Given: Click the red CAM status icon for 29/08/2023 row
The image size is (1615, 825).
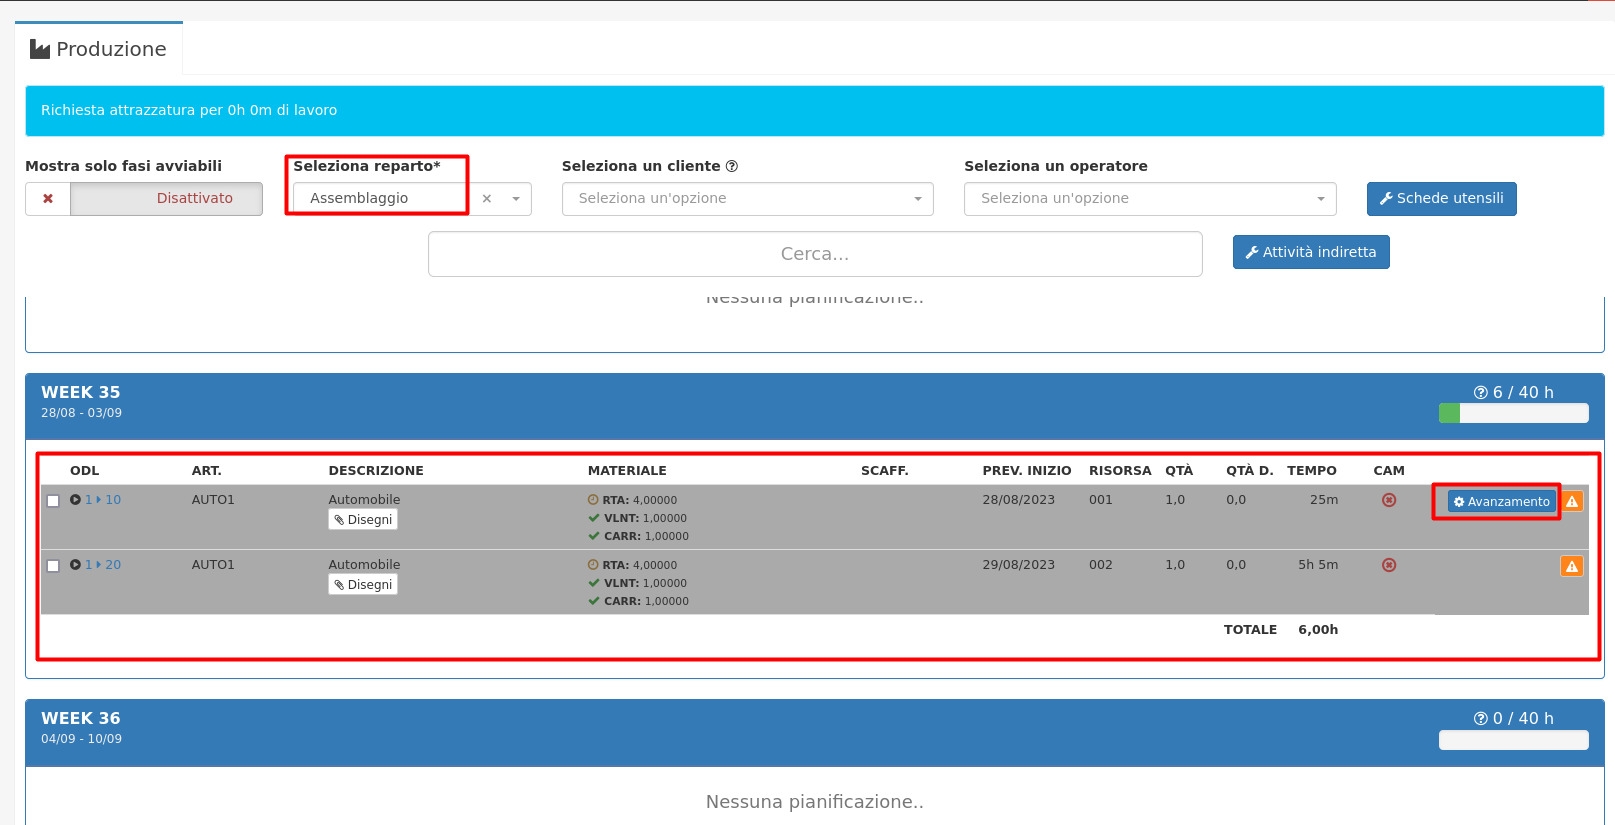Looking at the screenshot, I should click(x=1388, y=565).
